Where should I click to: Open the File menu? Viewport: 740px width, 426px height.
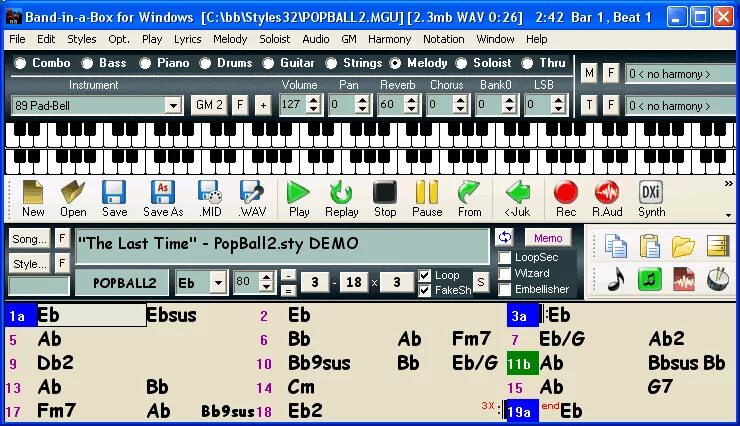[x=17, y=39]
